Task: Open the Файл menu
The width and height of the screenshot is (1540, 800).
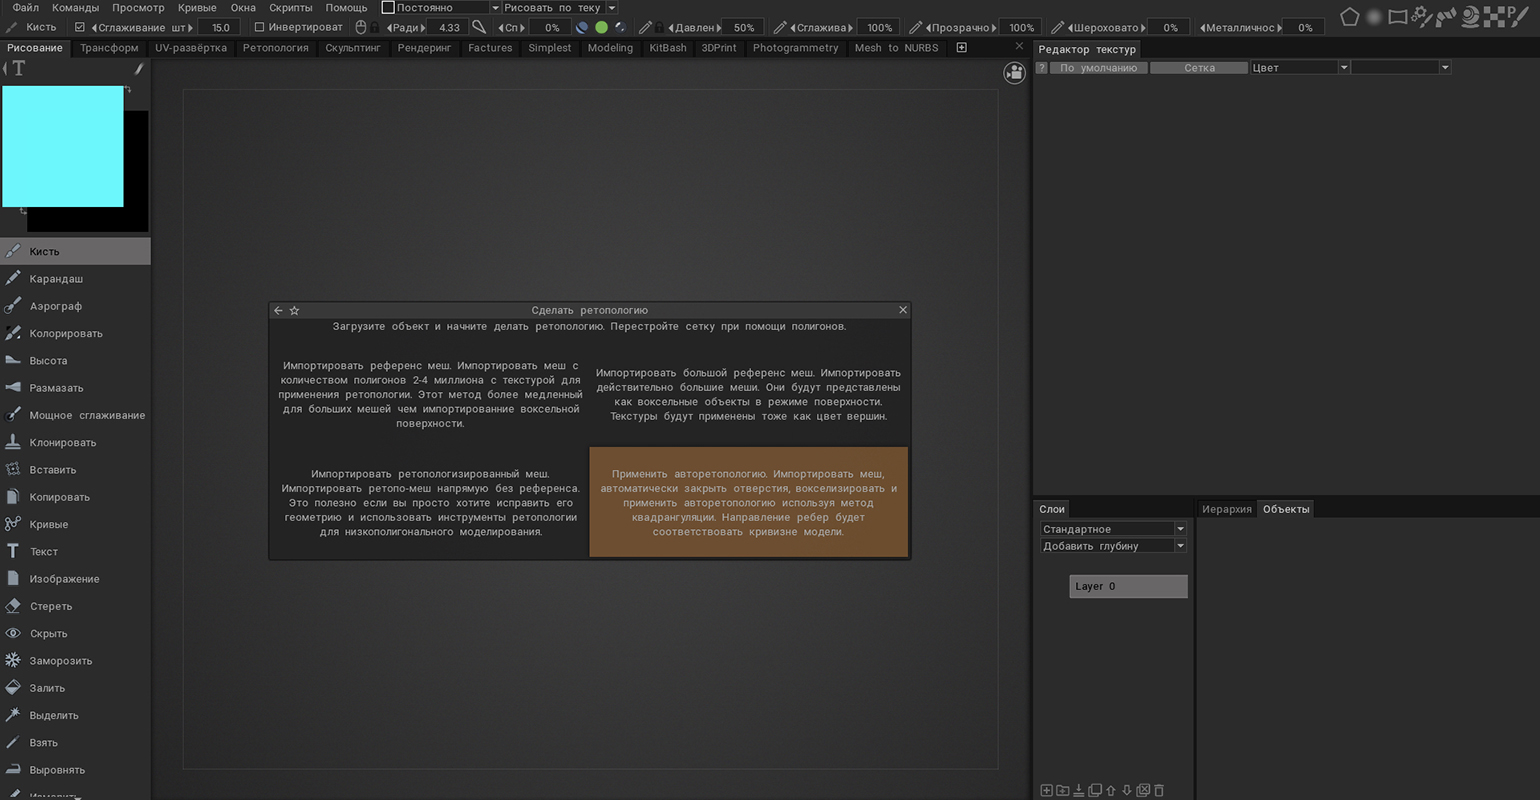Action: [26, 7]
